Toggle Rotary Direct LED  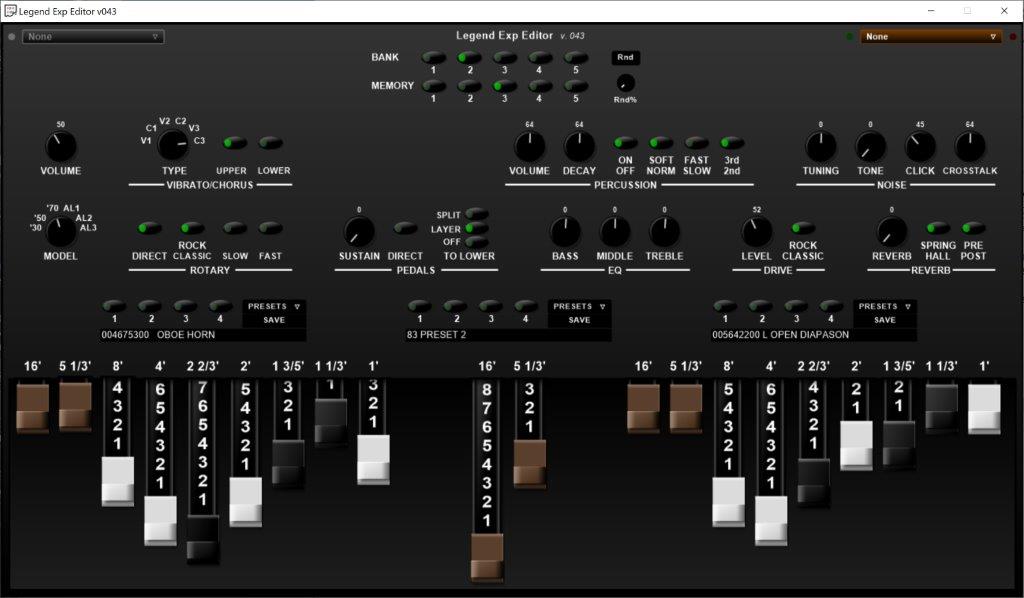(149, 228)
